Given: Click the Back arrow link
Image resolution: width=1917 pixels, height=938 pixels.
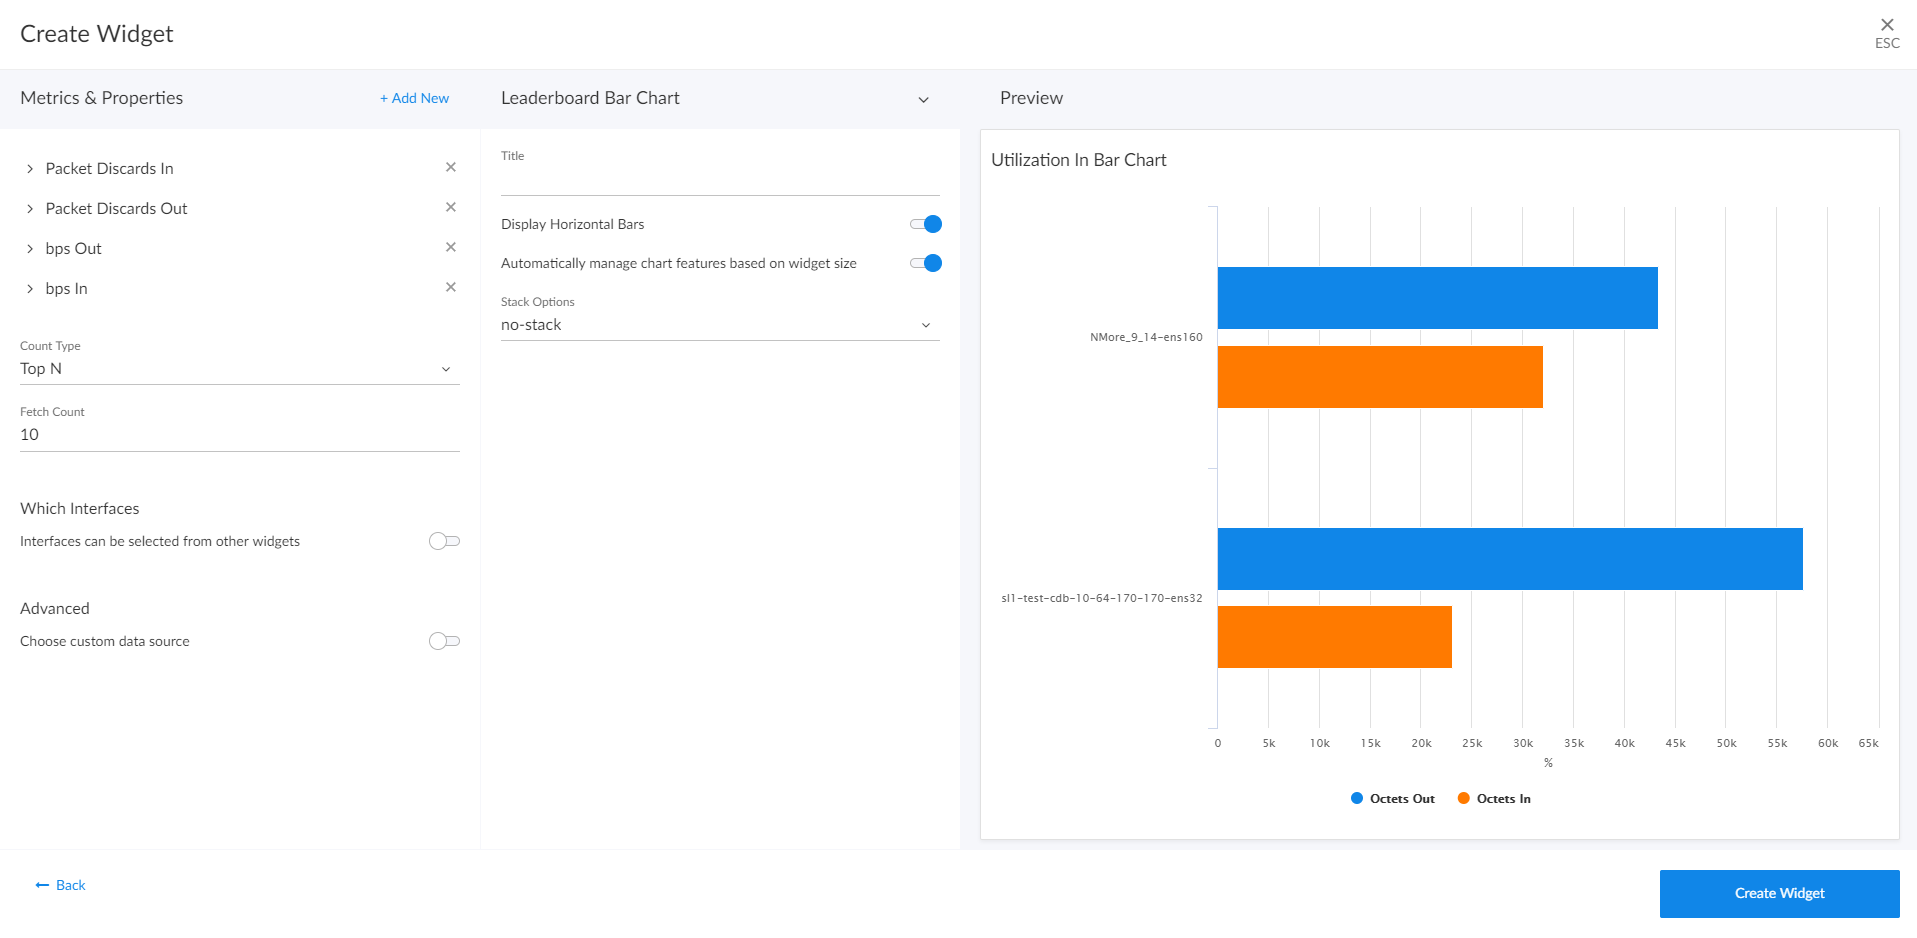Looking at the screenshot, I should [61, 885].
